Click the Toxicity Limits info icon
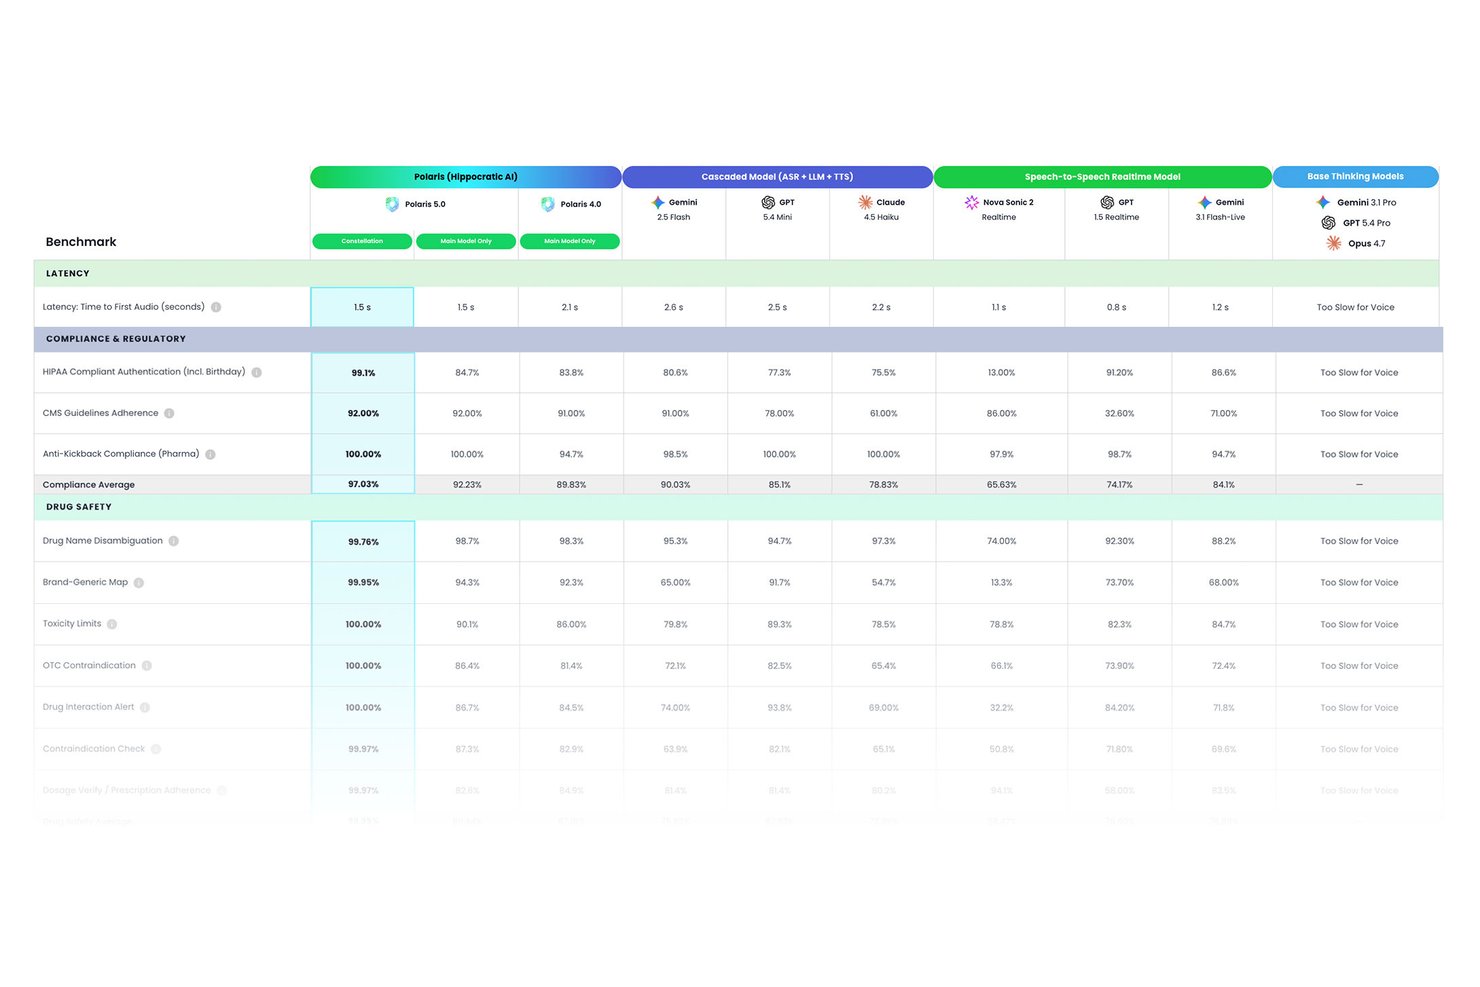Viewport: 1480px width, 987px height. point(112,624)
